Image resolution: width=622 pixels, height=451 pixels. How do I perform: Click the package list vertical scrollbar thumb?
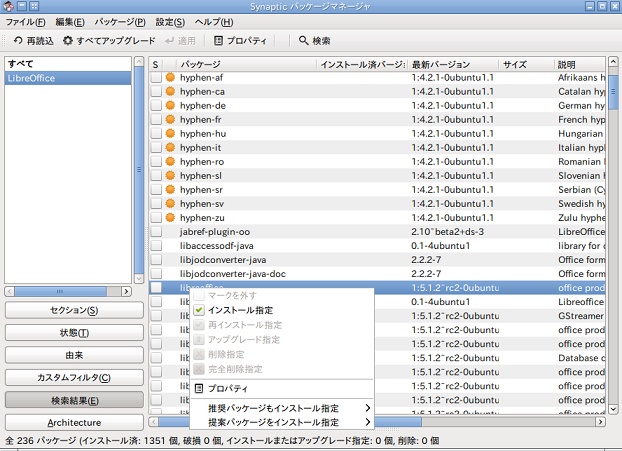click(x=613, y=91)
